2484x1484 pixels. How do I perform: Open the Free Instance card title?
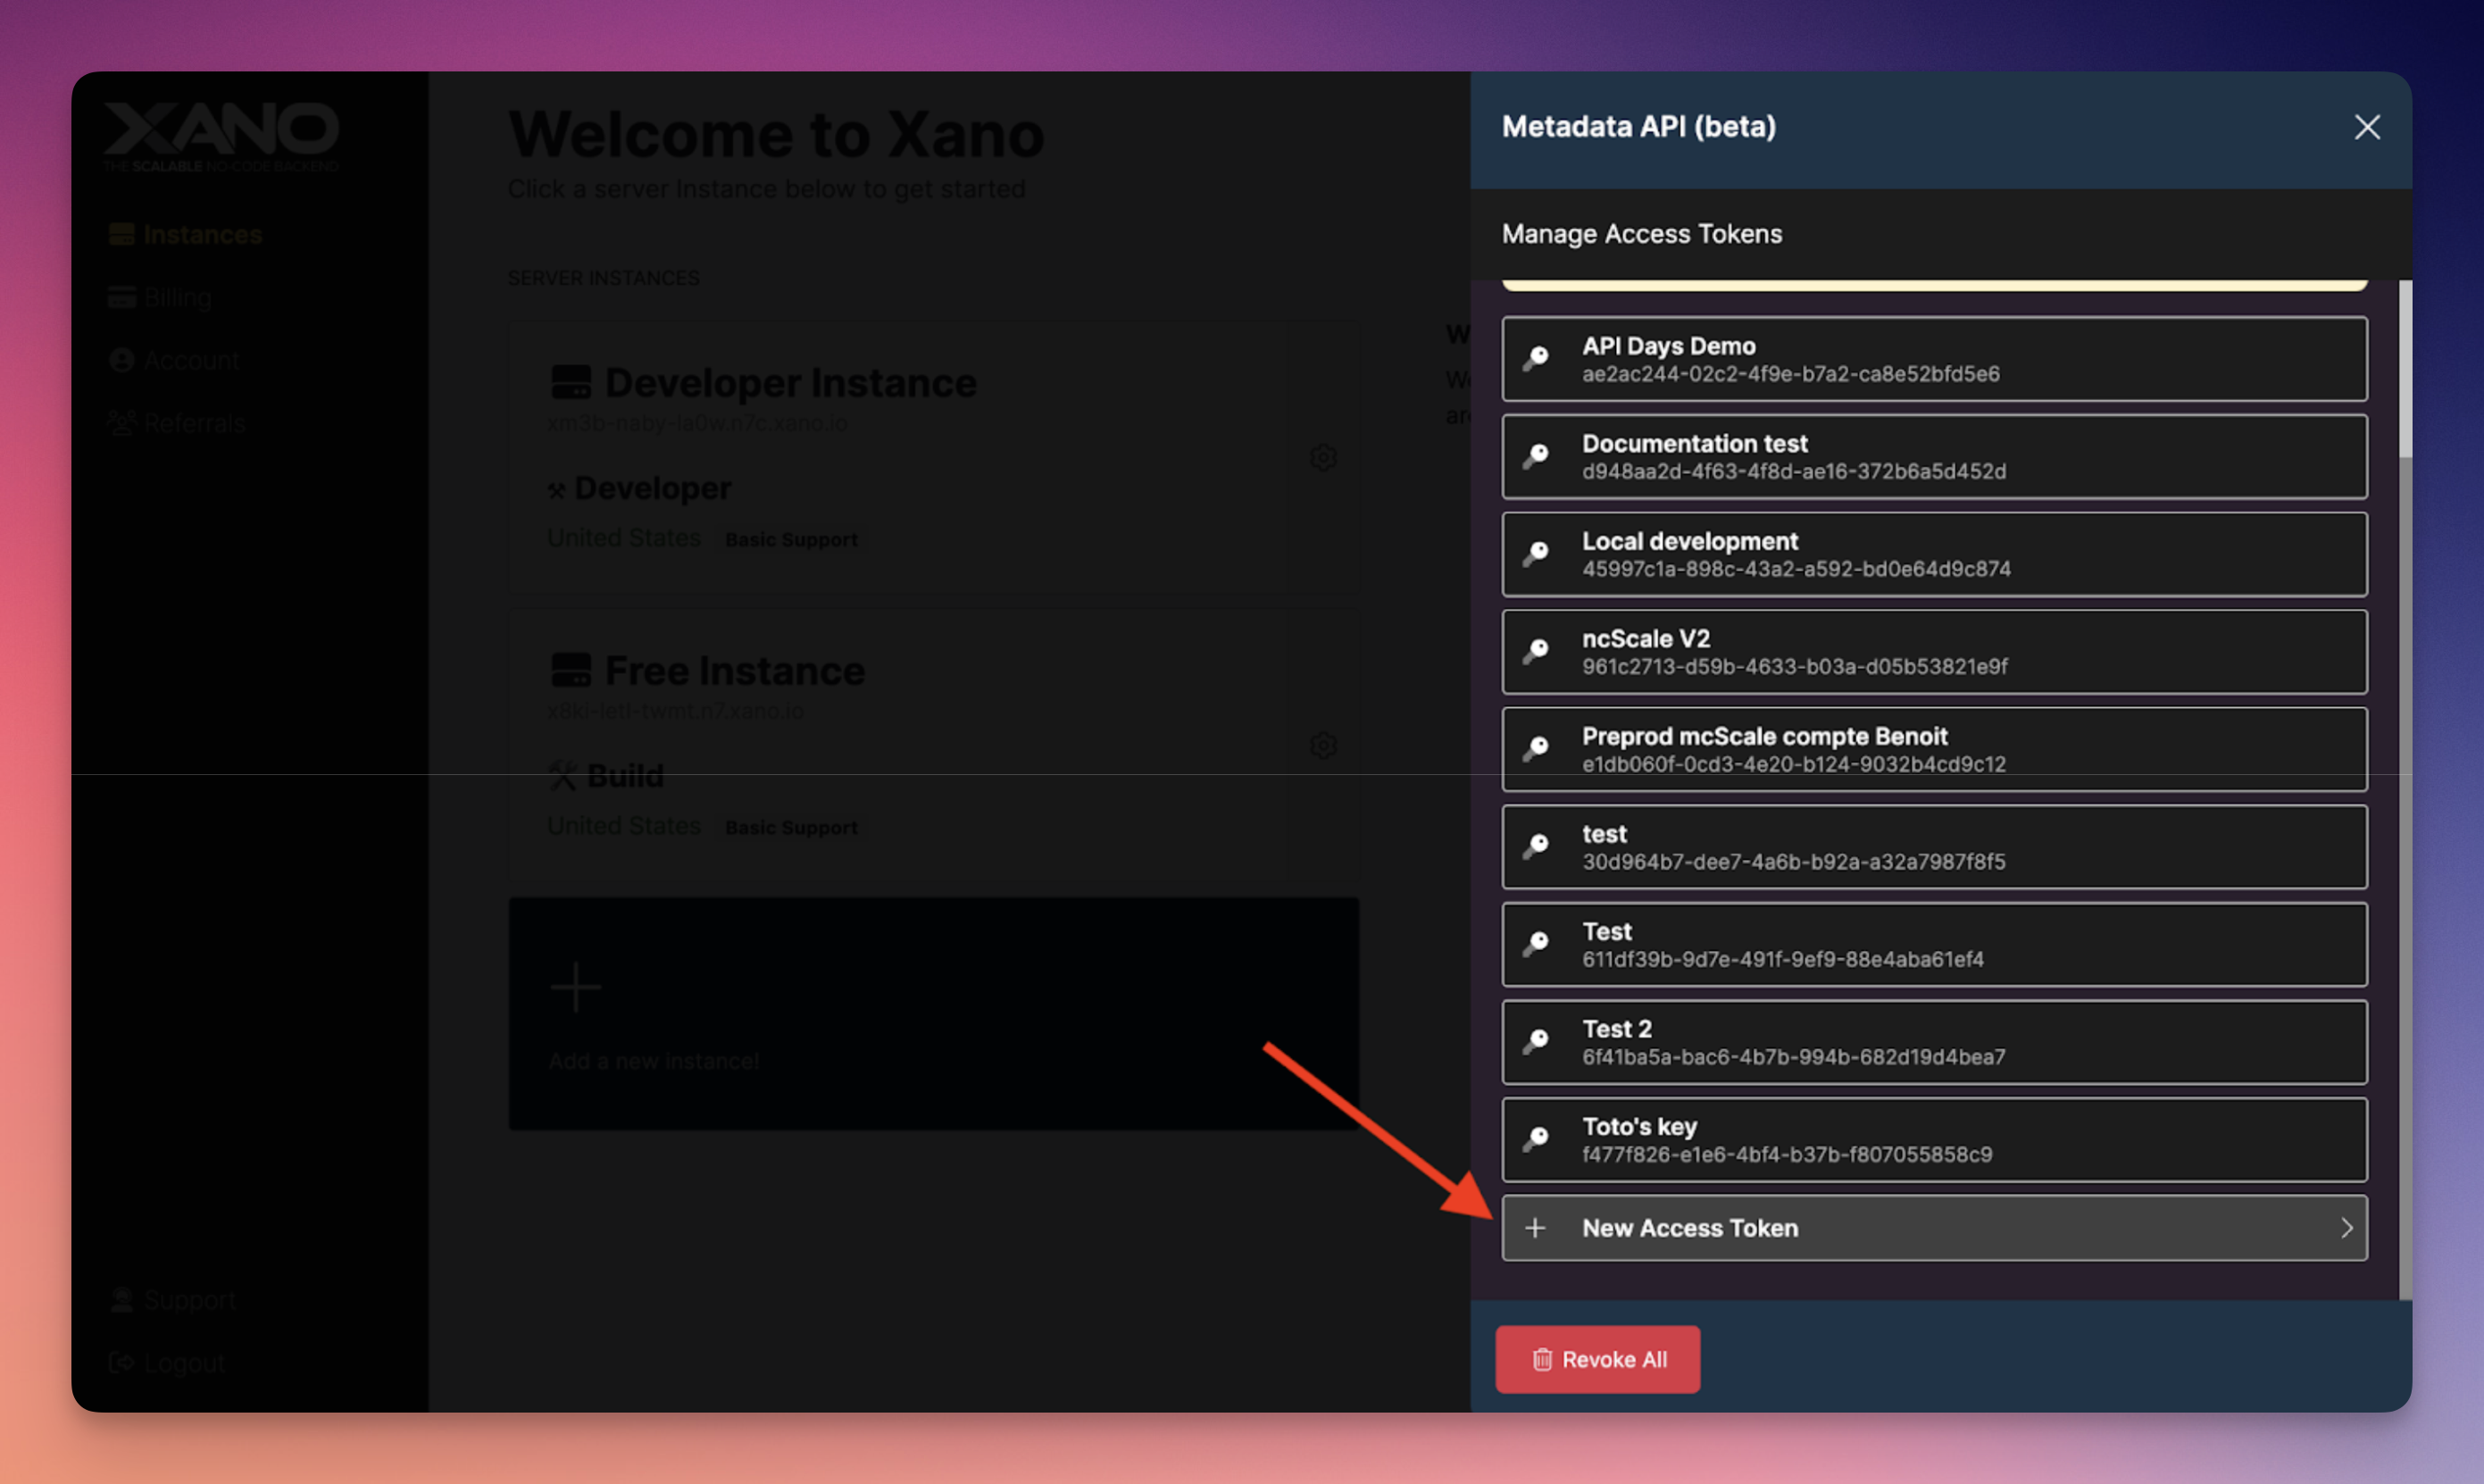pos(734,671)
